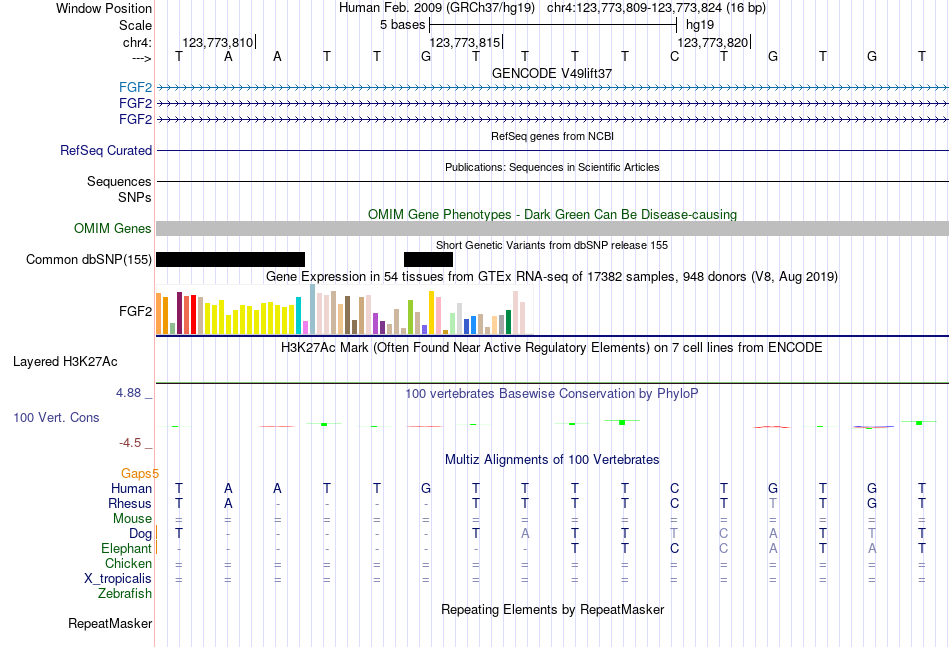
Task: Click the RefSeq genes from NCBI title
Action: click(552, 136)
